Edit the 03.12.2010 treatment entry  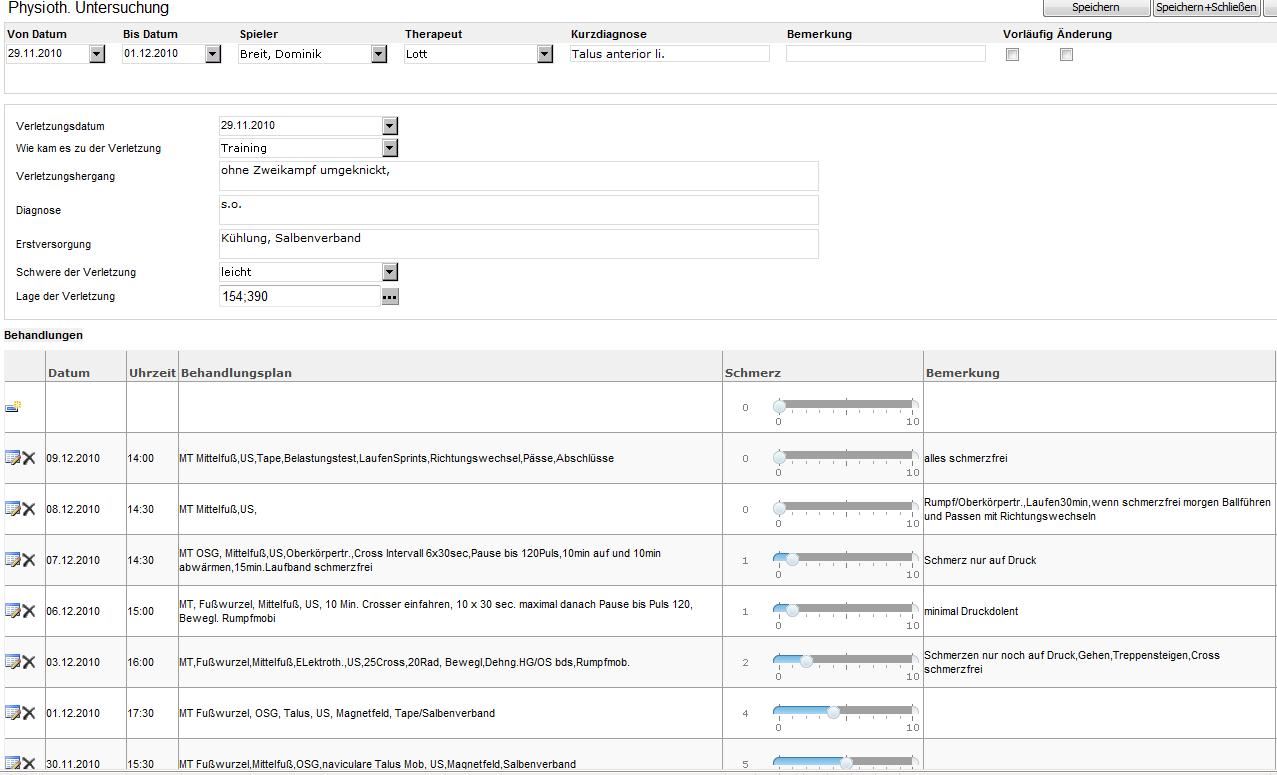(13, 662)
